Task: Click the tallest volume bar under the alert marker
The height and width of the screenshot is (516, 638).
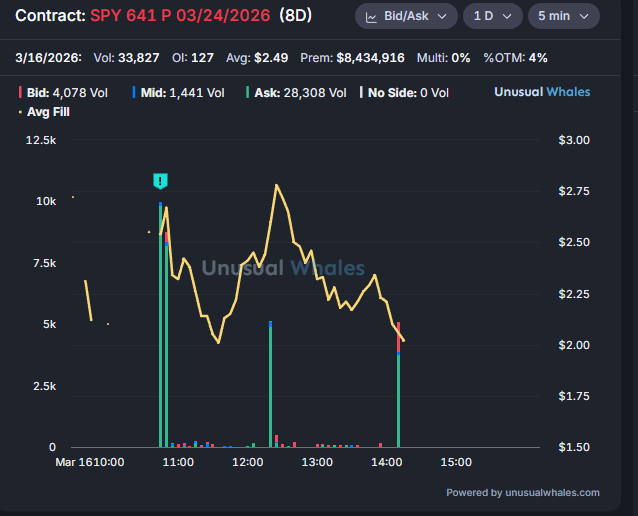Action: point(160,325)
